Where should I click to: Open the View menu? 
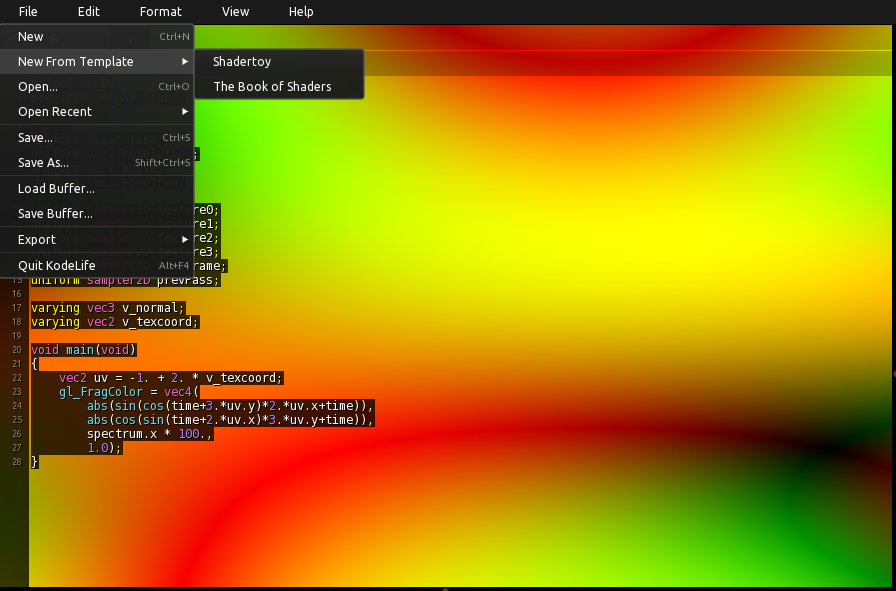click(235, 11)
